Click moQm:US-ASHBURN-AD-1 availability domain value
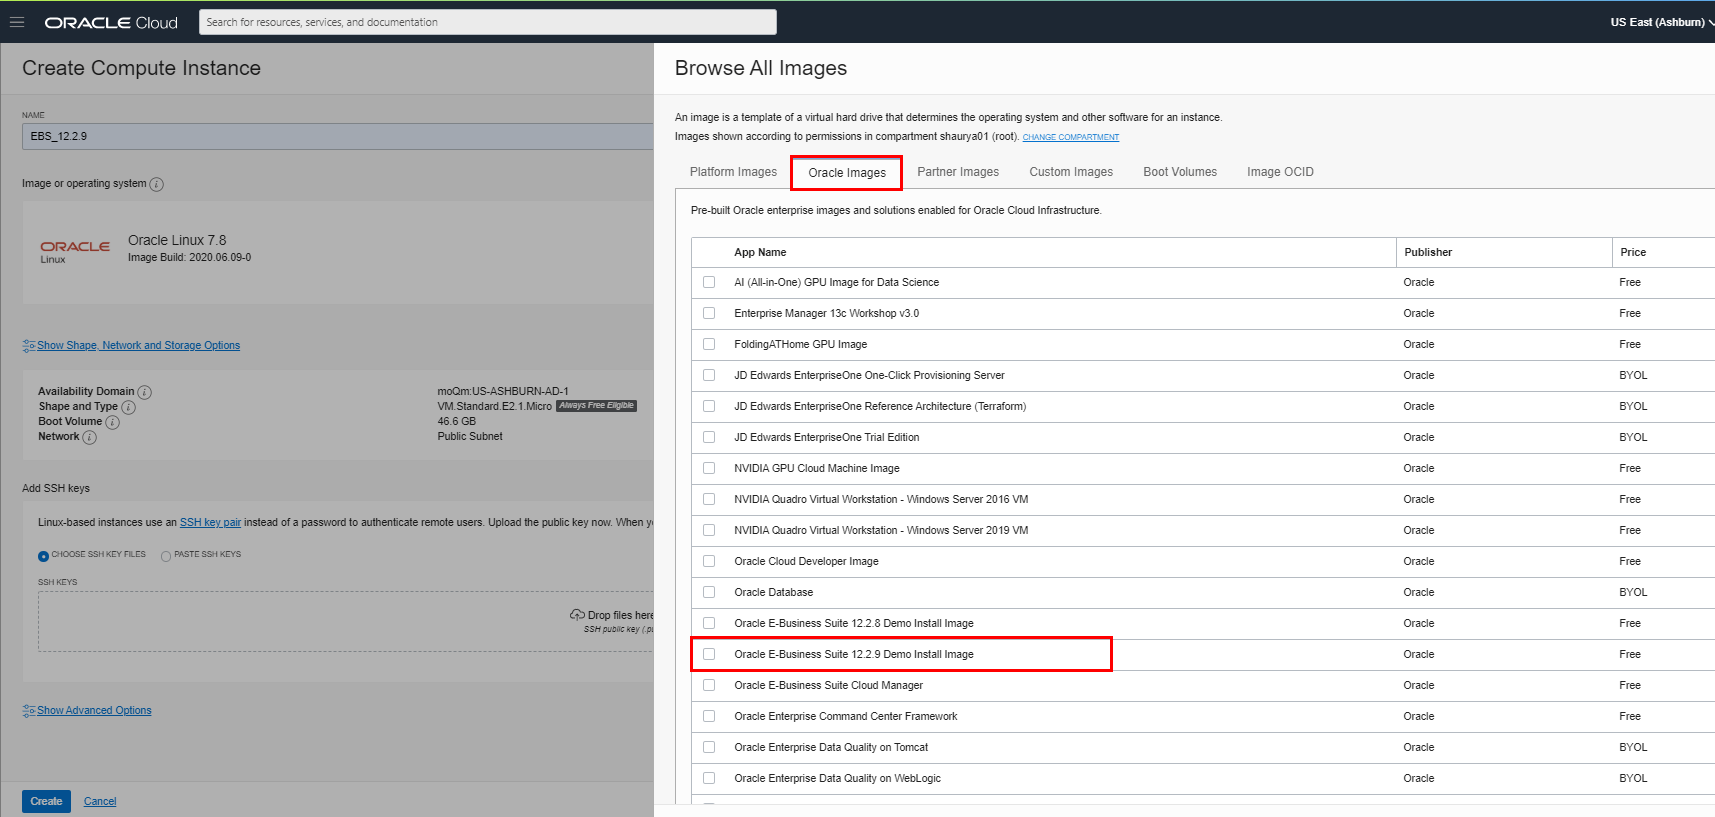 pyautogui.click(x=503, y=392)
